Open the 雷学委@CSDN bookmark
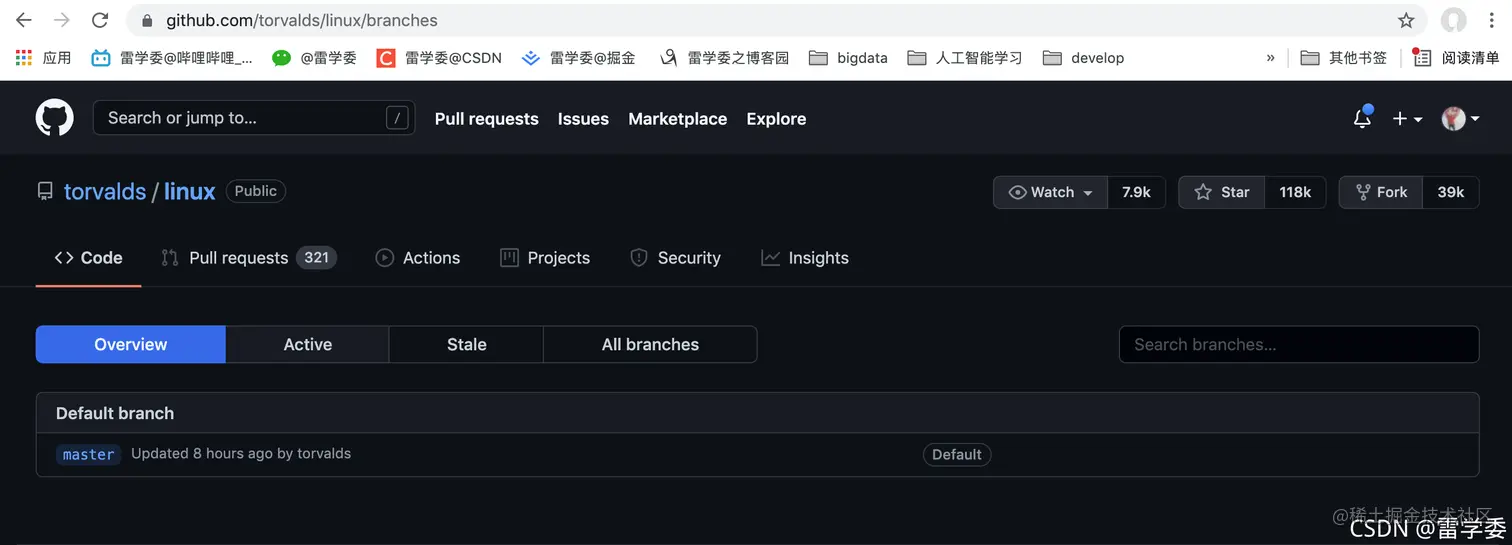This screenshot has height=545, width=1512. (x=439, y=58)
